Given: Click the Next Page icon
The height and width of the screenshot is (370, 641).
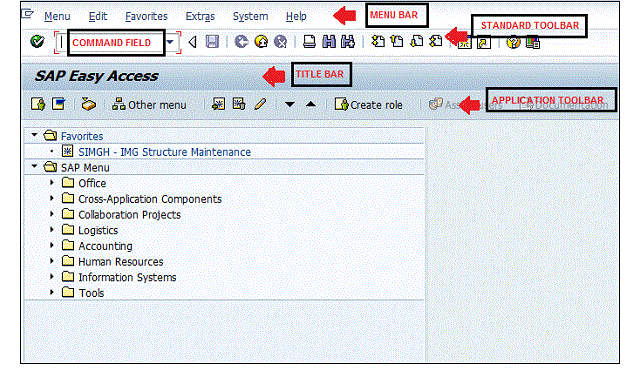Looking at the screenshot, I should pyautogui.click(x=417, y=42).
